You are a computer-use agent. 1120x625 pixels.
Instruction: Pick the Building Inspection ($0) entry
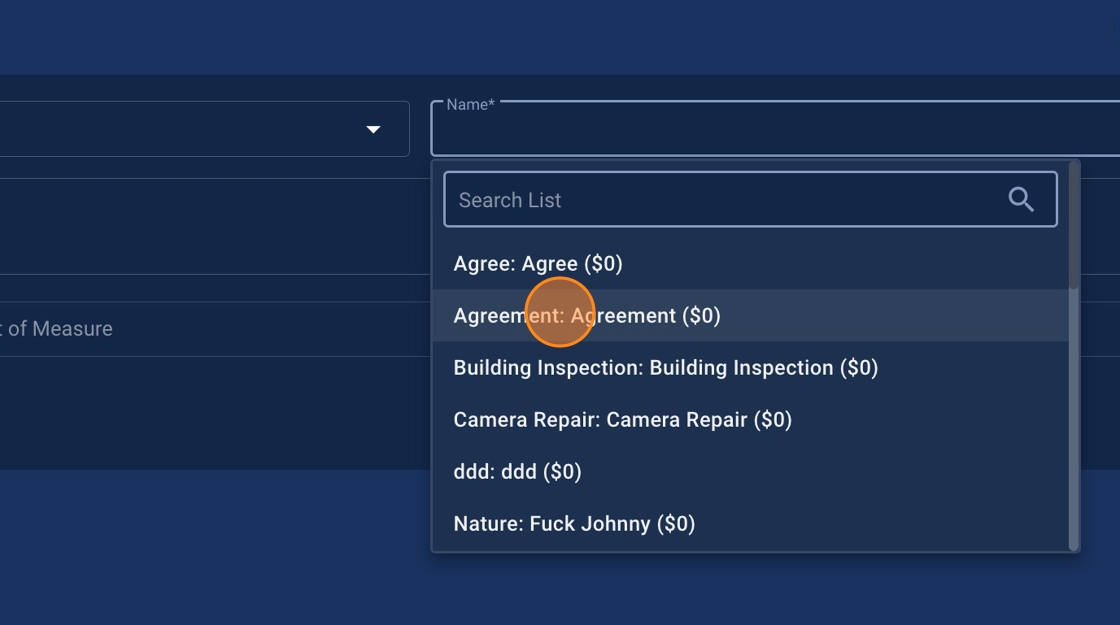(665, 368)
